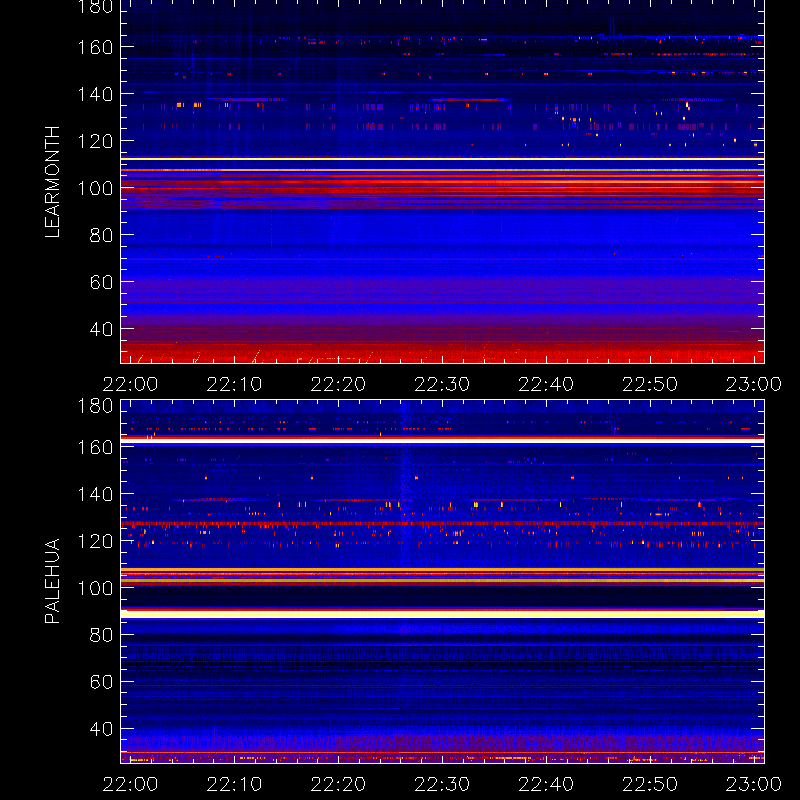This screenshot has height=800, width=800.
Task: Click the 22:50 time label under Palehua plot
Action: point(651,784)
